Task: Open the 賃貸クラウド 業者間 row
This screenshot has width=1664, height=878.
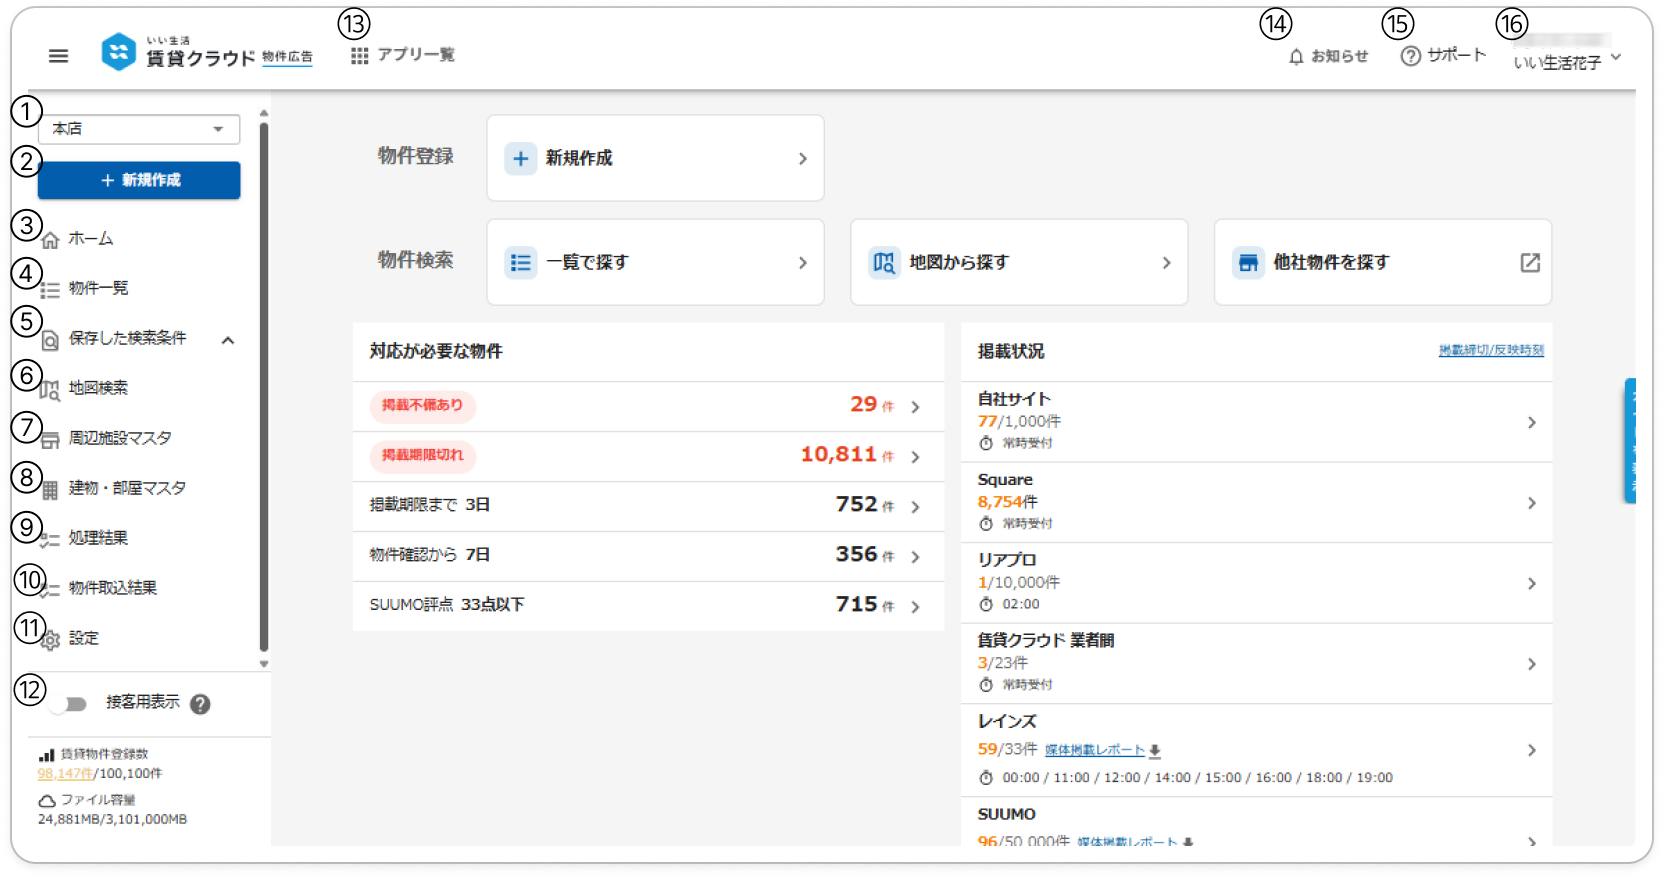Action: pyautogui.click(x=1256, y=664)
